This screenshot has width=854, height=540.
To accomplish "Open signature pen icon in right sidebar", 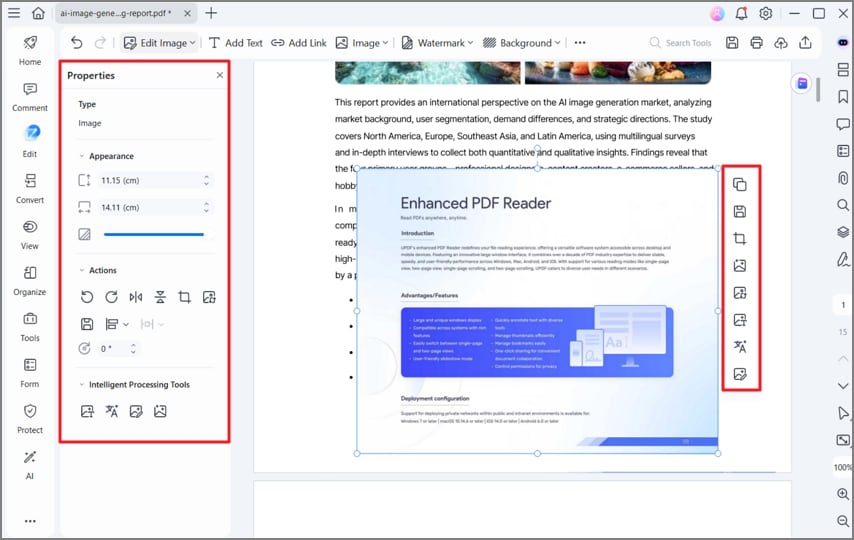I will click(x=843, y=259).
